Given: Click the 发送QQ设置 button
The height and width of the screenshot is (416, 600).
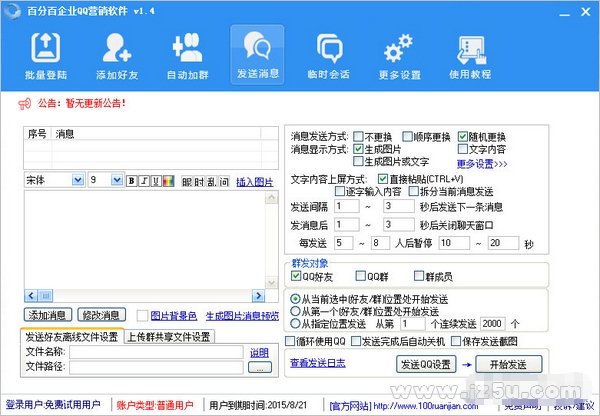Looking at the screenshot, I should pos(426,364).
